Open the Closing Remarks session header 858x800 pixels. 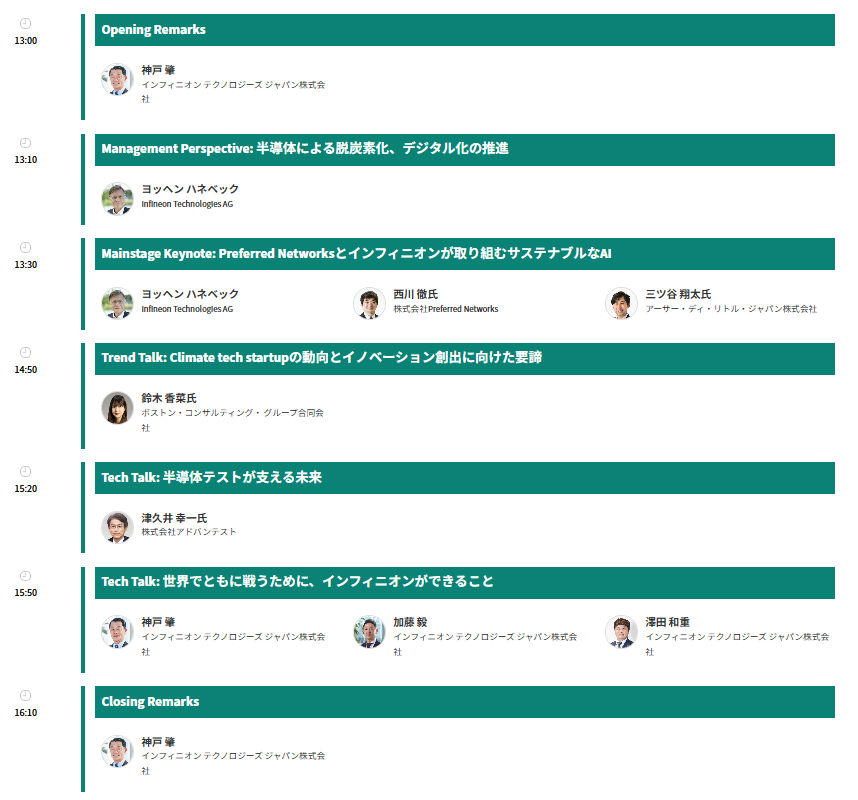[465, 702]
